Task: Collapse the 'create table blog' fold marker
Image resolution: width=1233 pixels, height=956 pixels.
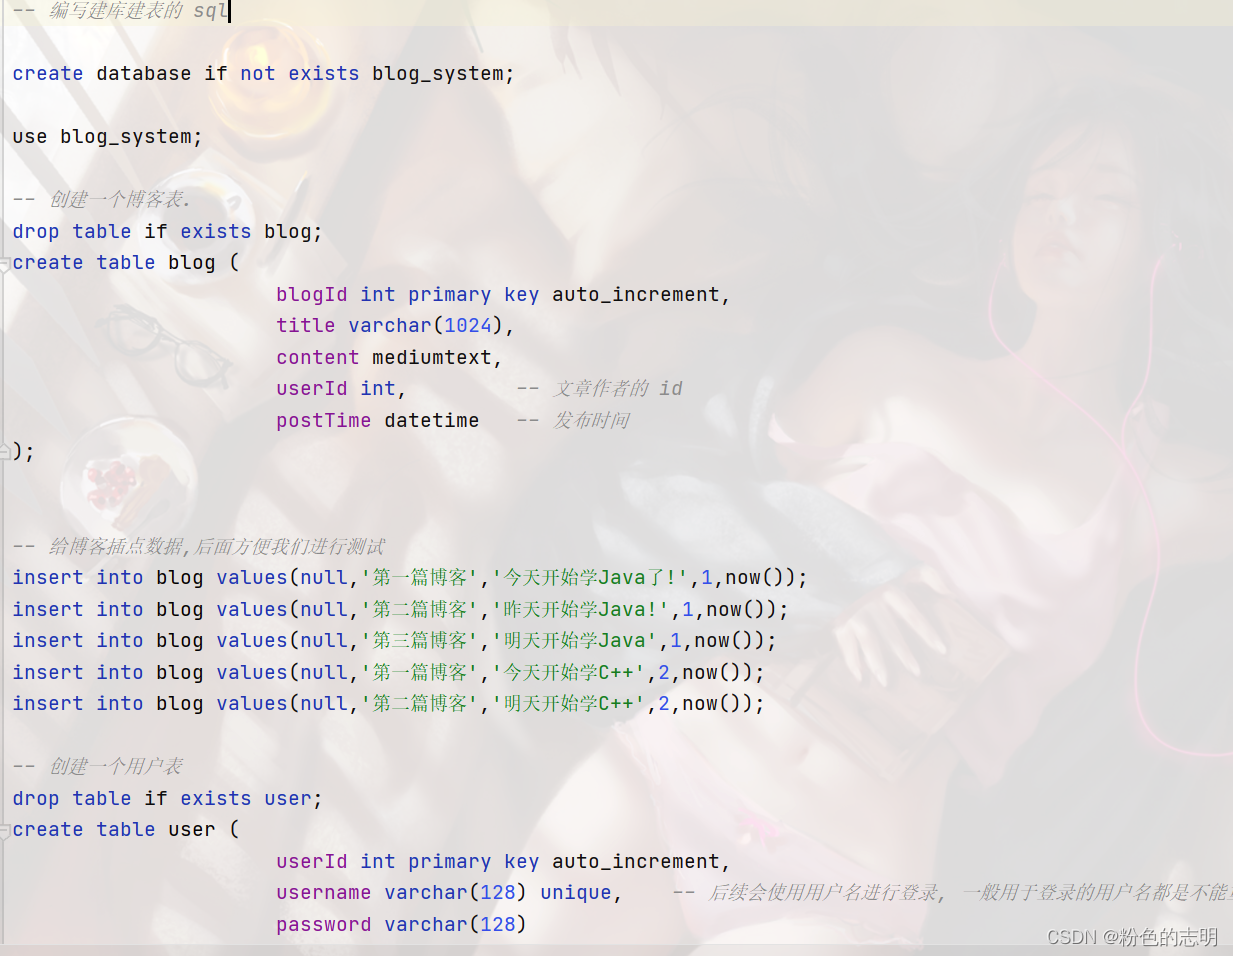Action: tap(4, 264)
